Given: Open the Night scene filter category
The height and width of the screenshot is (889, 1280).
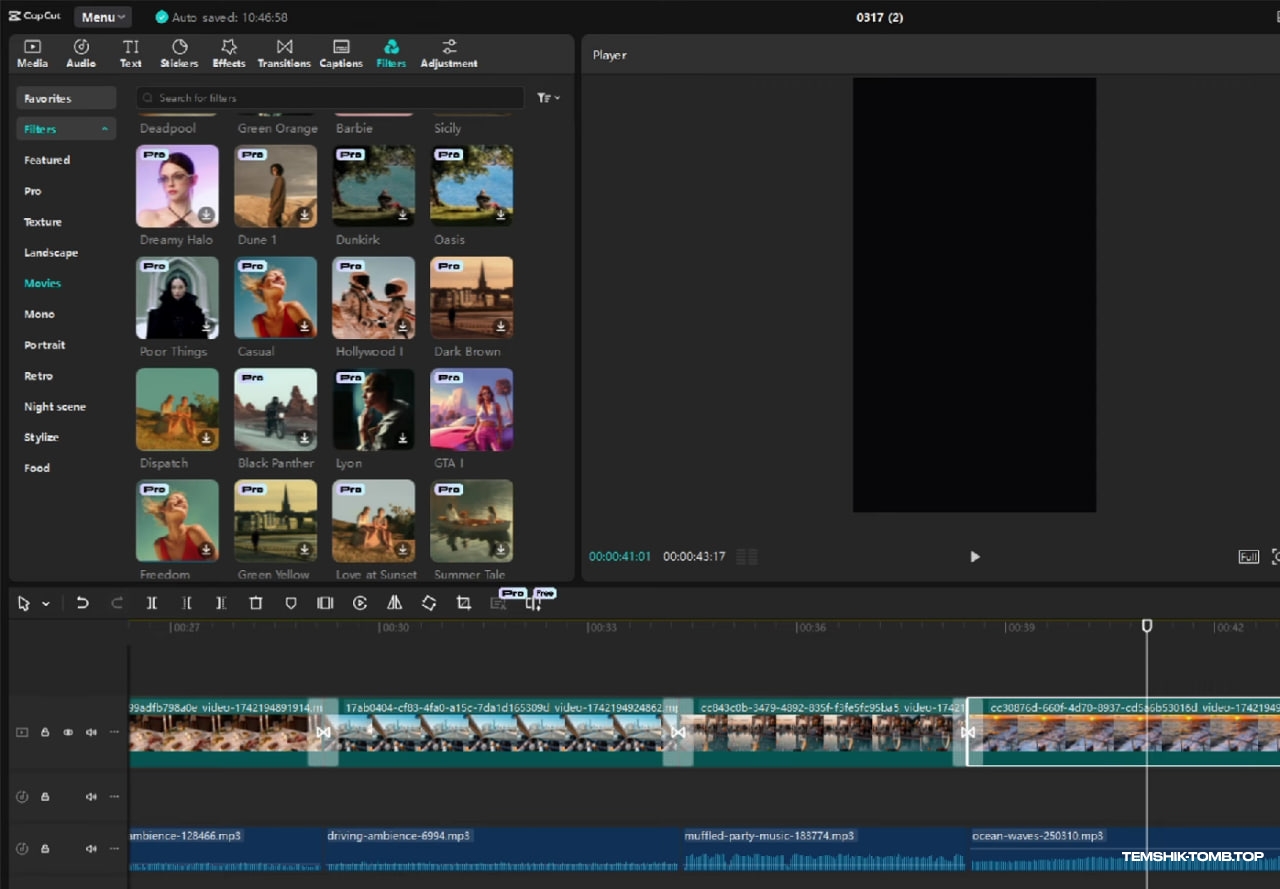Looking at the screenshot, I should click(55, 407).
